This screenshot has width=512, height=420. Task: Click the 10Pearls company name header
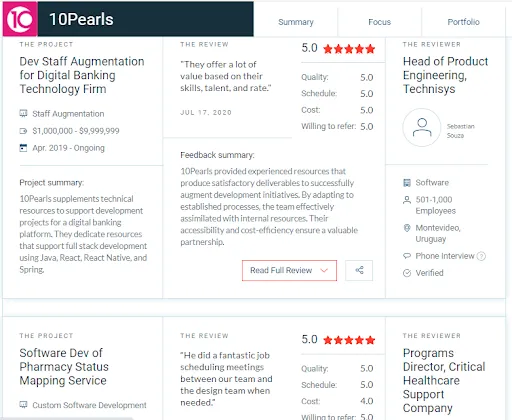click(x=81, y=19)
